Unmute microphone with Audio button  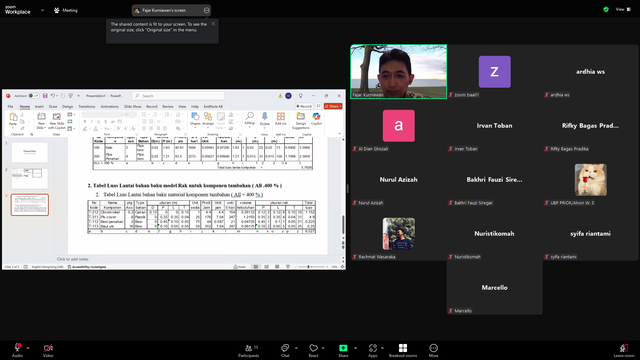pos(17,350)
